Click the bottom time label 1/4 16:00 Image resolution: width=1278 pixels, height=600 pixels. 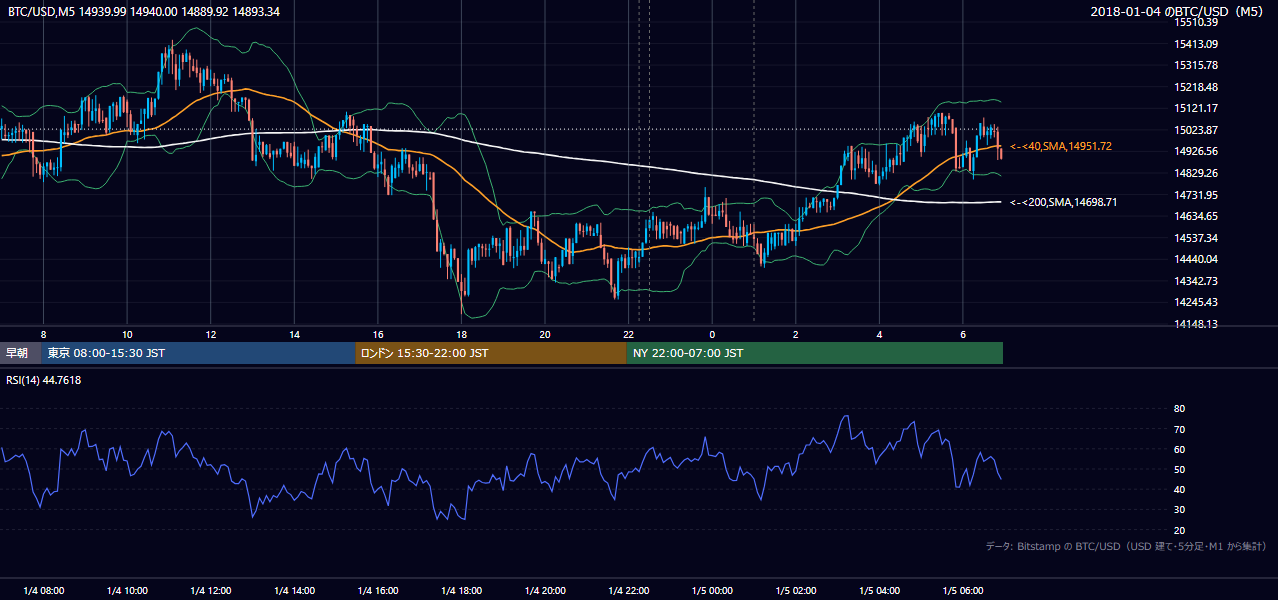point(378,590)
